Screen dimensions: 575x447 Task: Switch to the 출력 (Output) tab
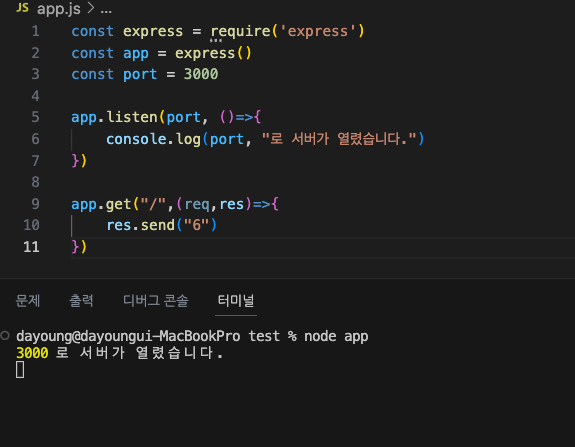tap(81, 301)
